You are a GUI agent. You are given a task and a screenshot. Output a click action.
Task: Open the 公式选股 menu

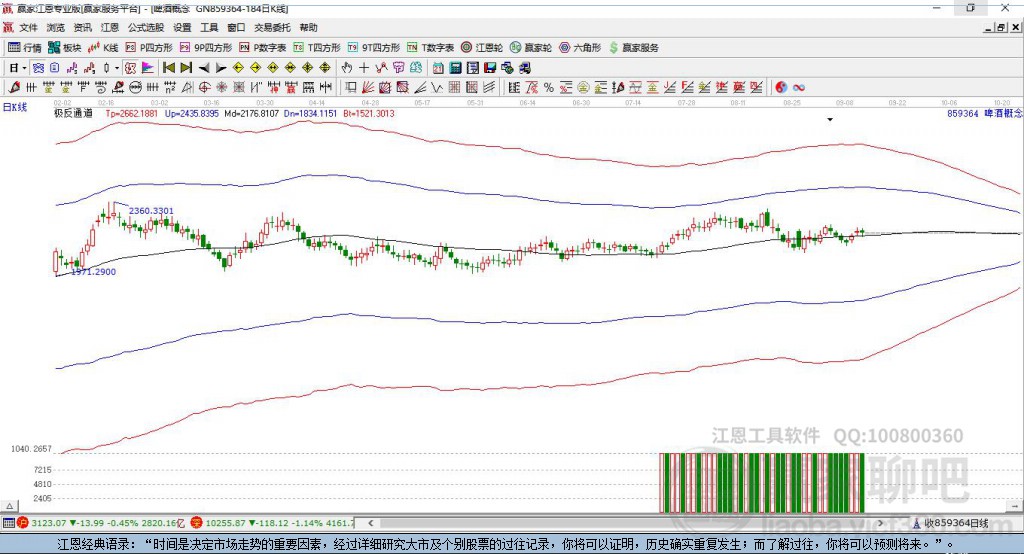pos(146,27)
